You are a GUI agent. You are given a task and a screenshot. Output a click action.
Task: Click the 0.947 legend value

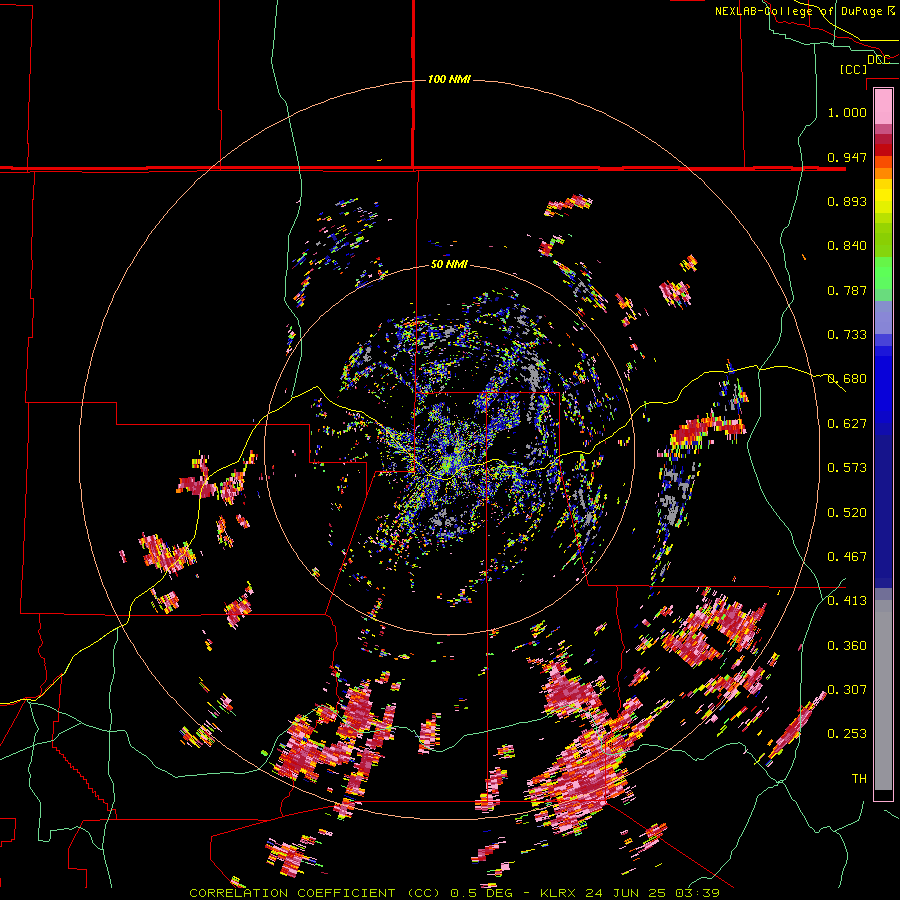(x=847, y=157)
